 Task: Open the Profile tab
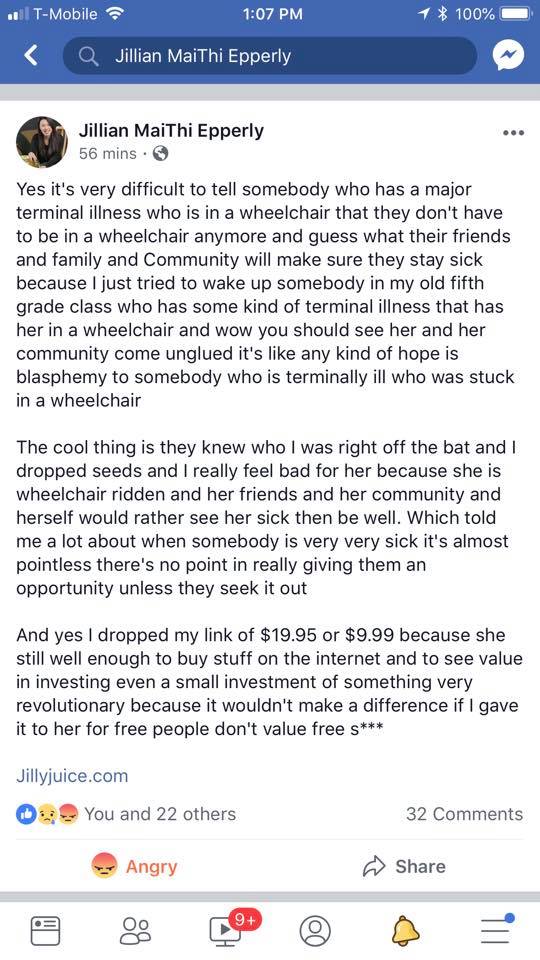[315, 931]
